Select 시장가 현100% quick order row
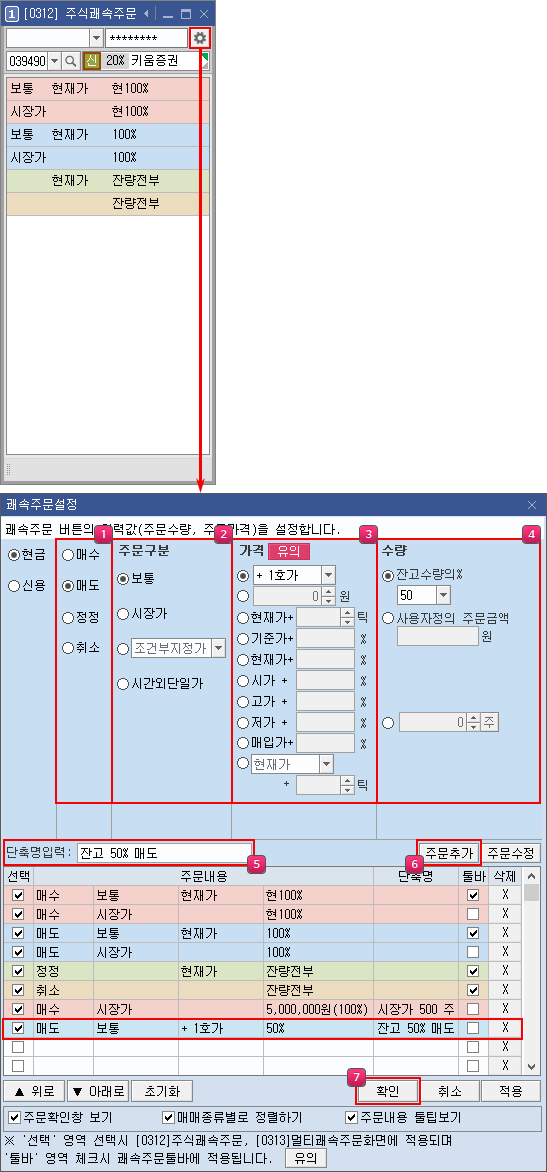Viewport: 547px width, 1172px height. point(108,111)
